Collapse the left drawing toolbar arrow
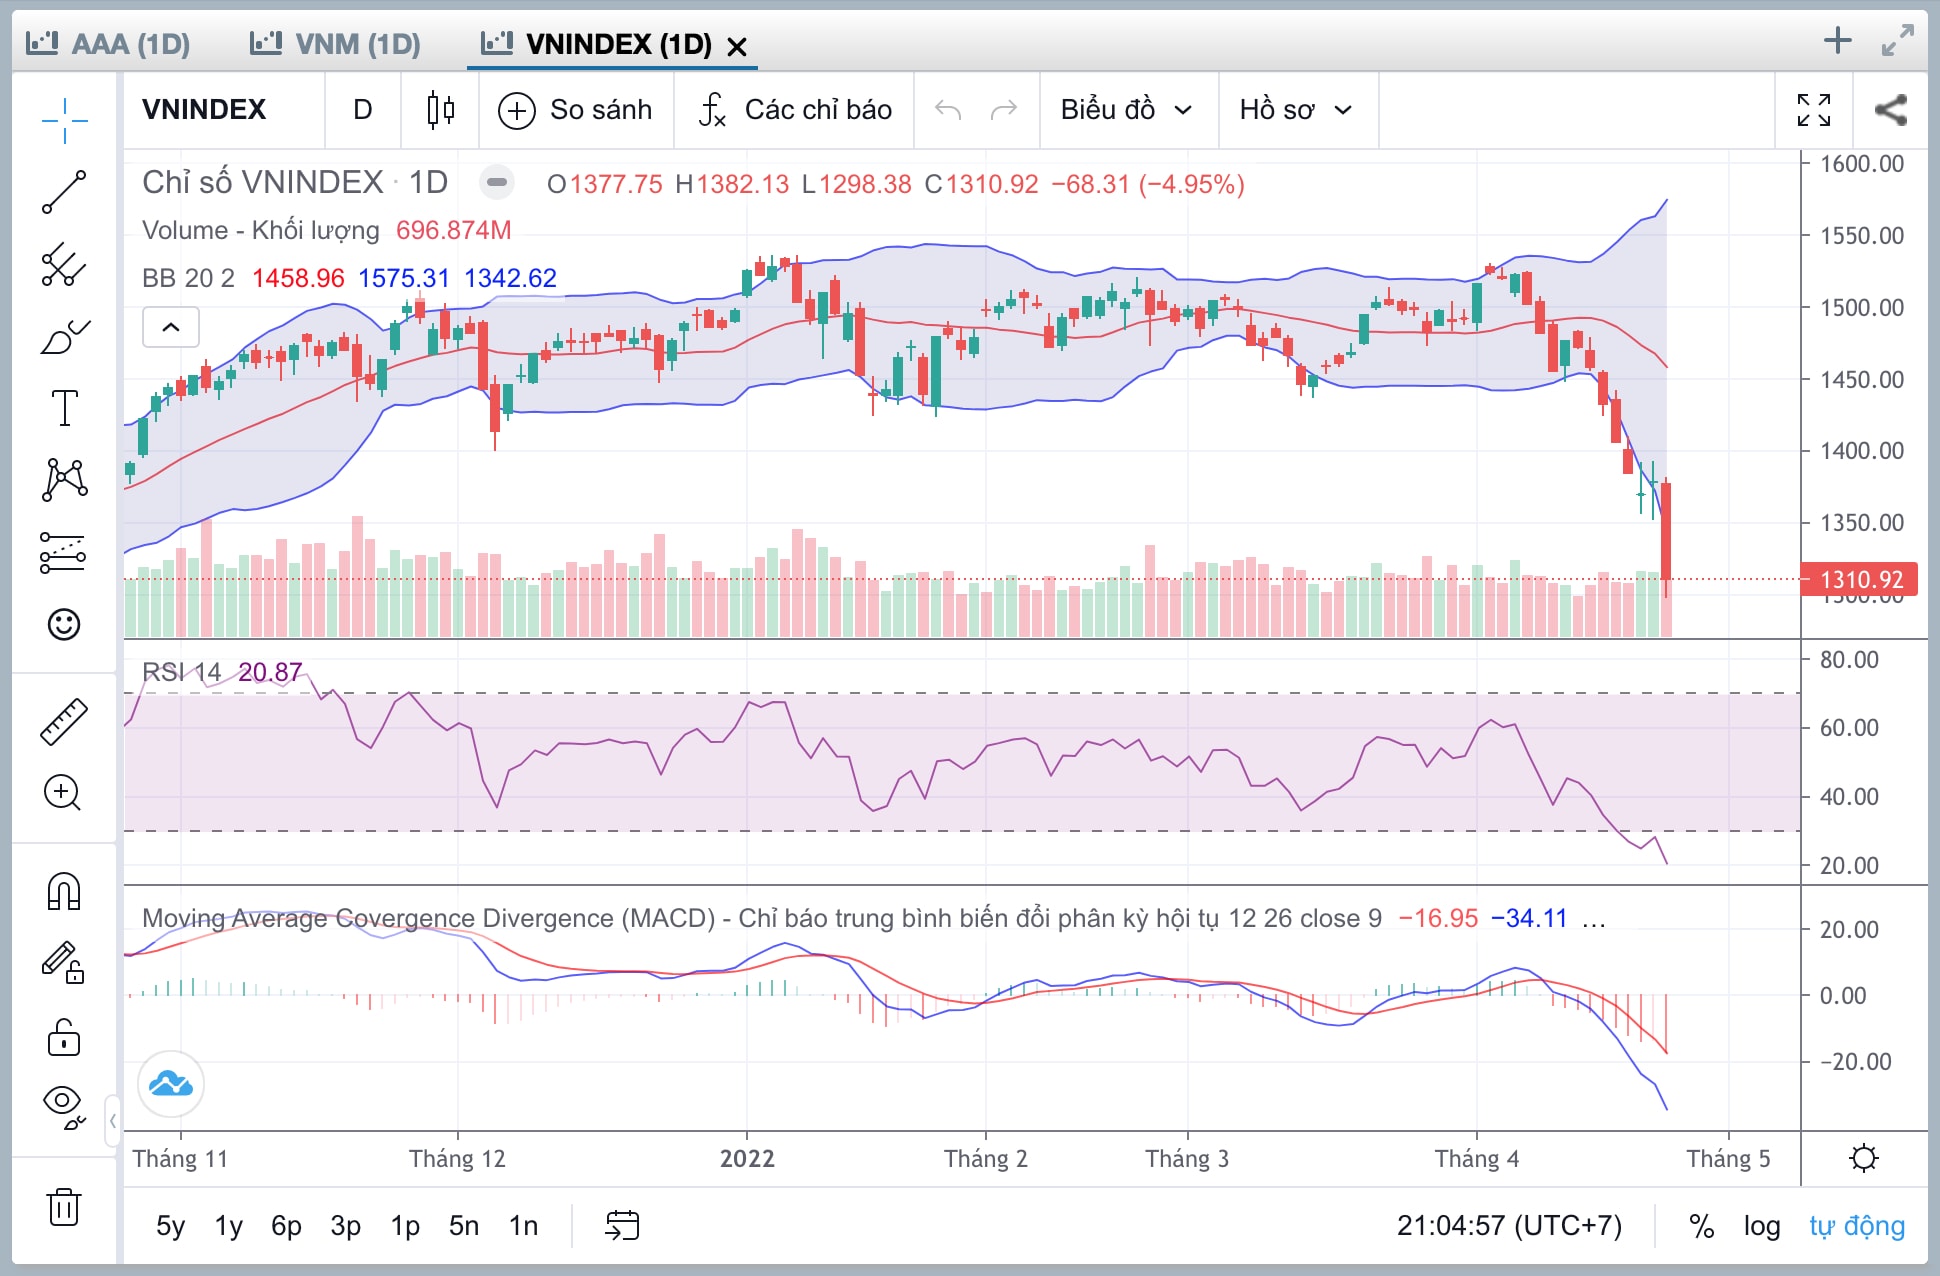This screenshot has height=1276, width=1940. (x=113, y=1120)
